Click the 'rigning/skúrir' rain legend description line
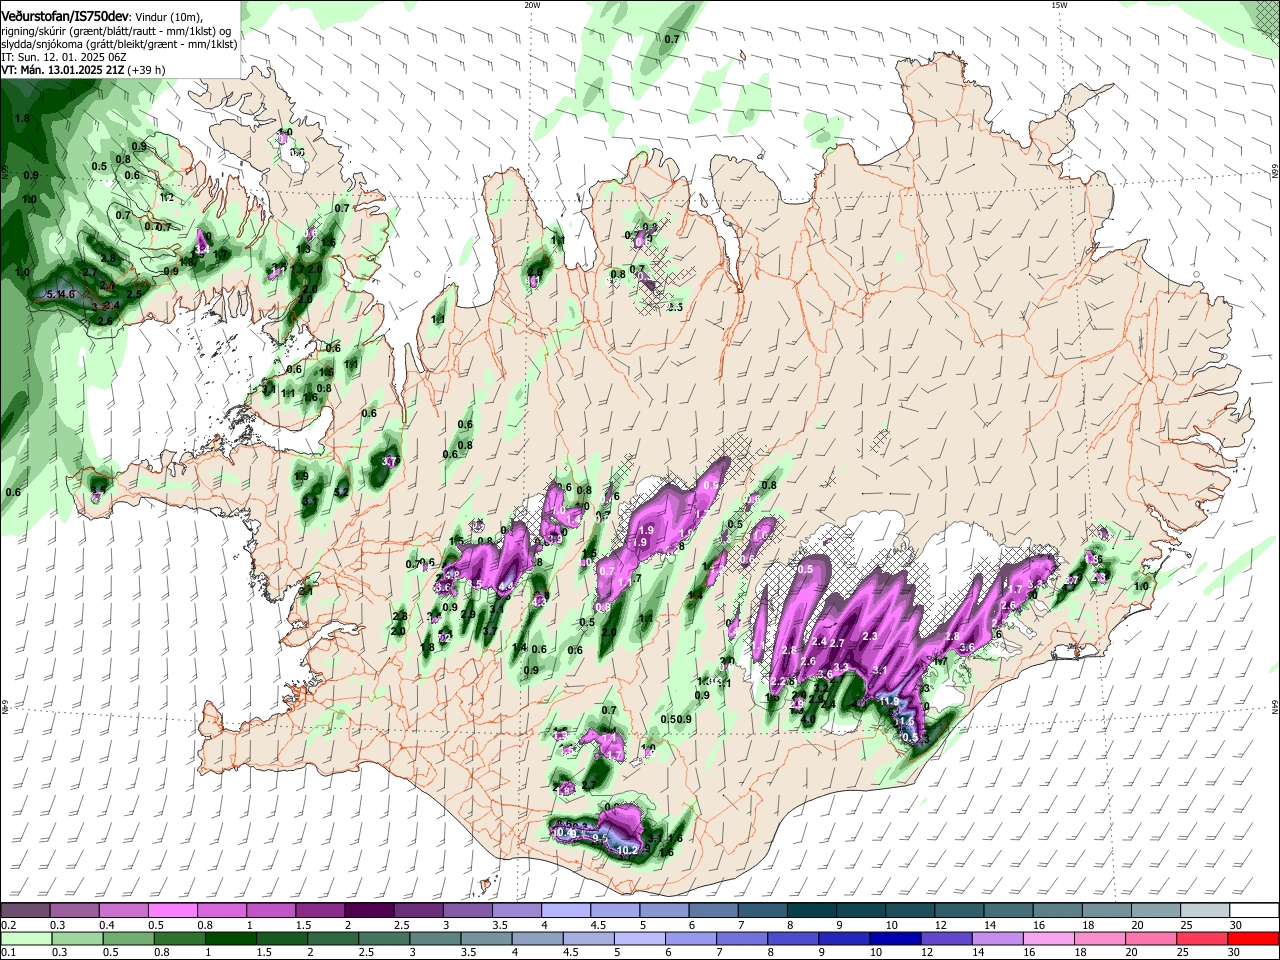This screenshot has width=1280, height=960. coord(118,31)
